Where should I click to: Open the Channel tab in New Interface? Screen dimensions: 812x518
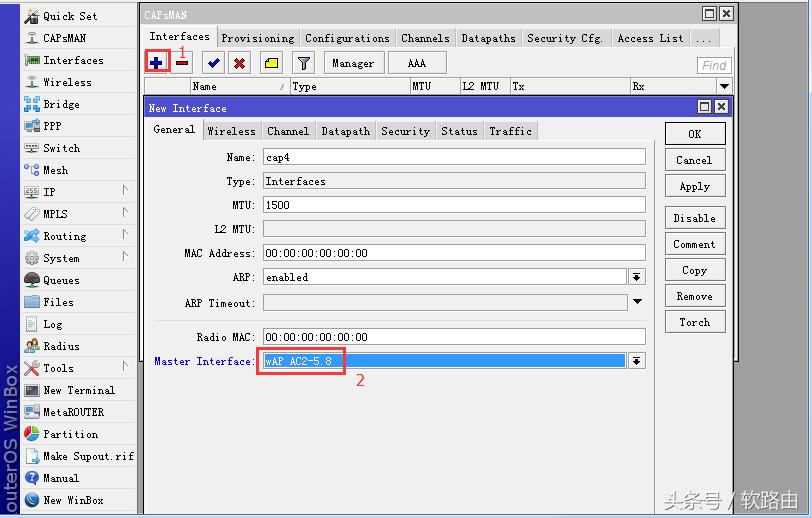pyautogui.click(x=288, y=132)
